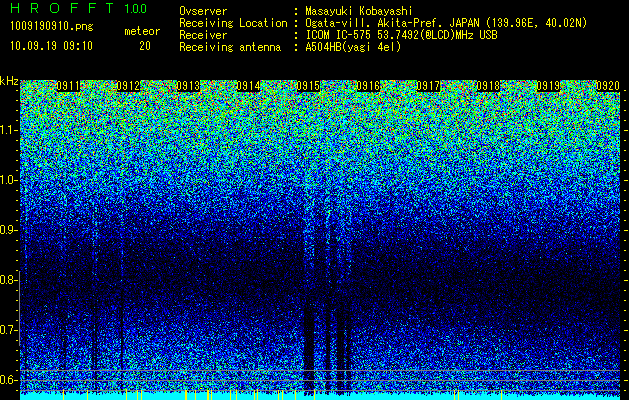
Task: Click the ICOM IC-575 receiver text
Action: [401, 35]
